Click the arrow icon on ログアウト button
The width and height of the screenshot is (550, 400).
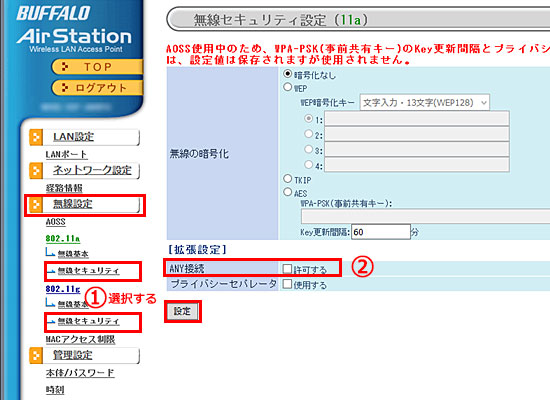(x=65, y=87)
